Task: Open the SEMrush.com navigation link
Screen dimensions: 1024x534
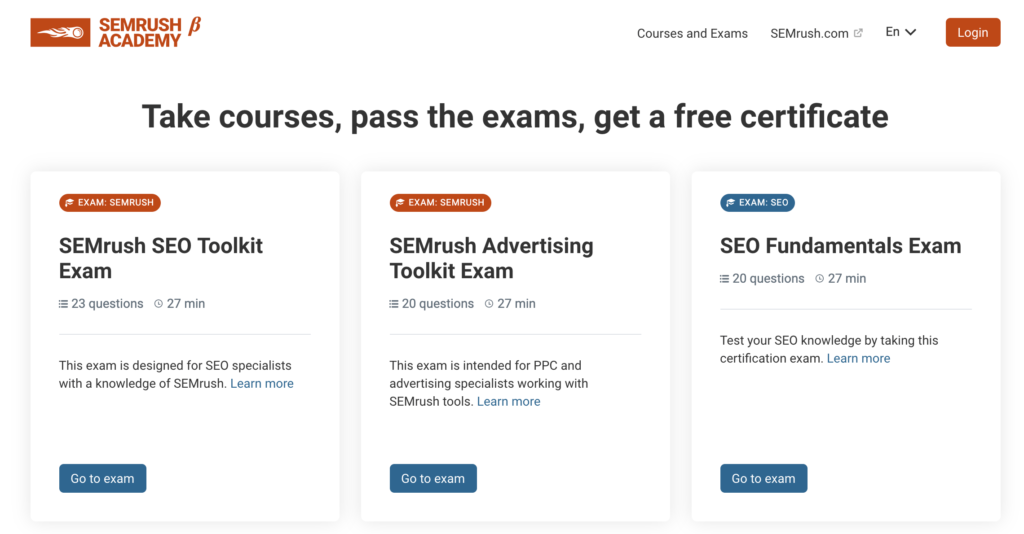Action: pyautogui.click(x=809, y=33)
